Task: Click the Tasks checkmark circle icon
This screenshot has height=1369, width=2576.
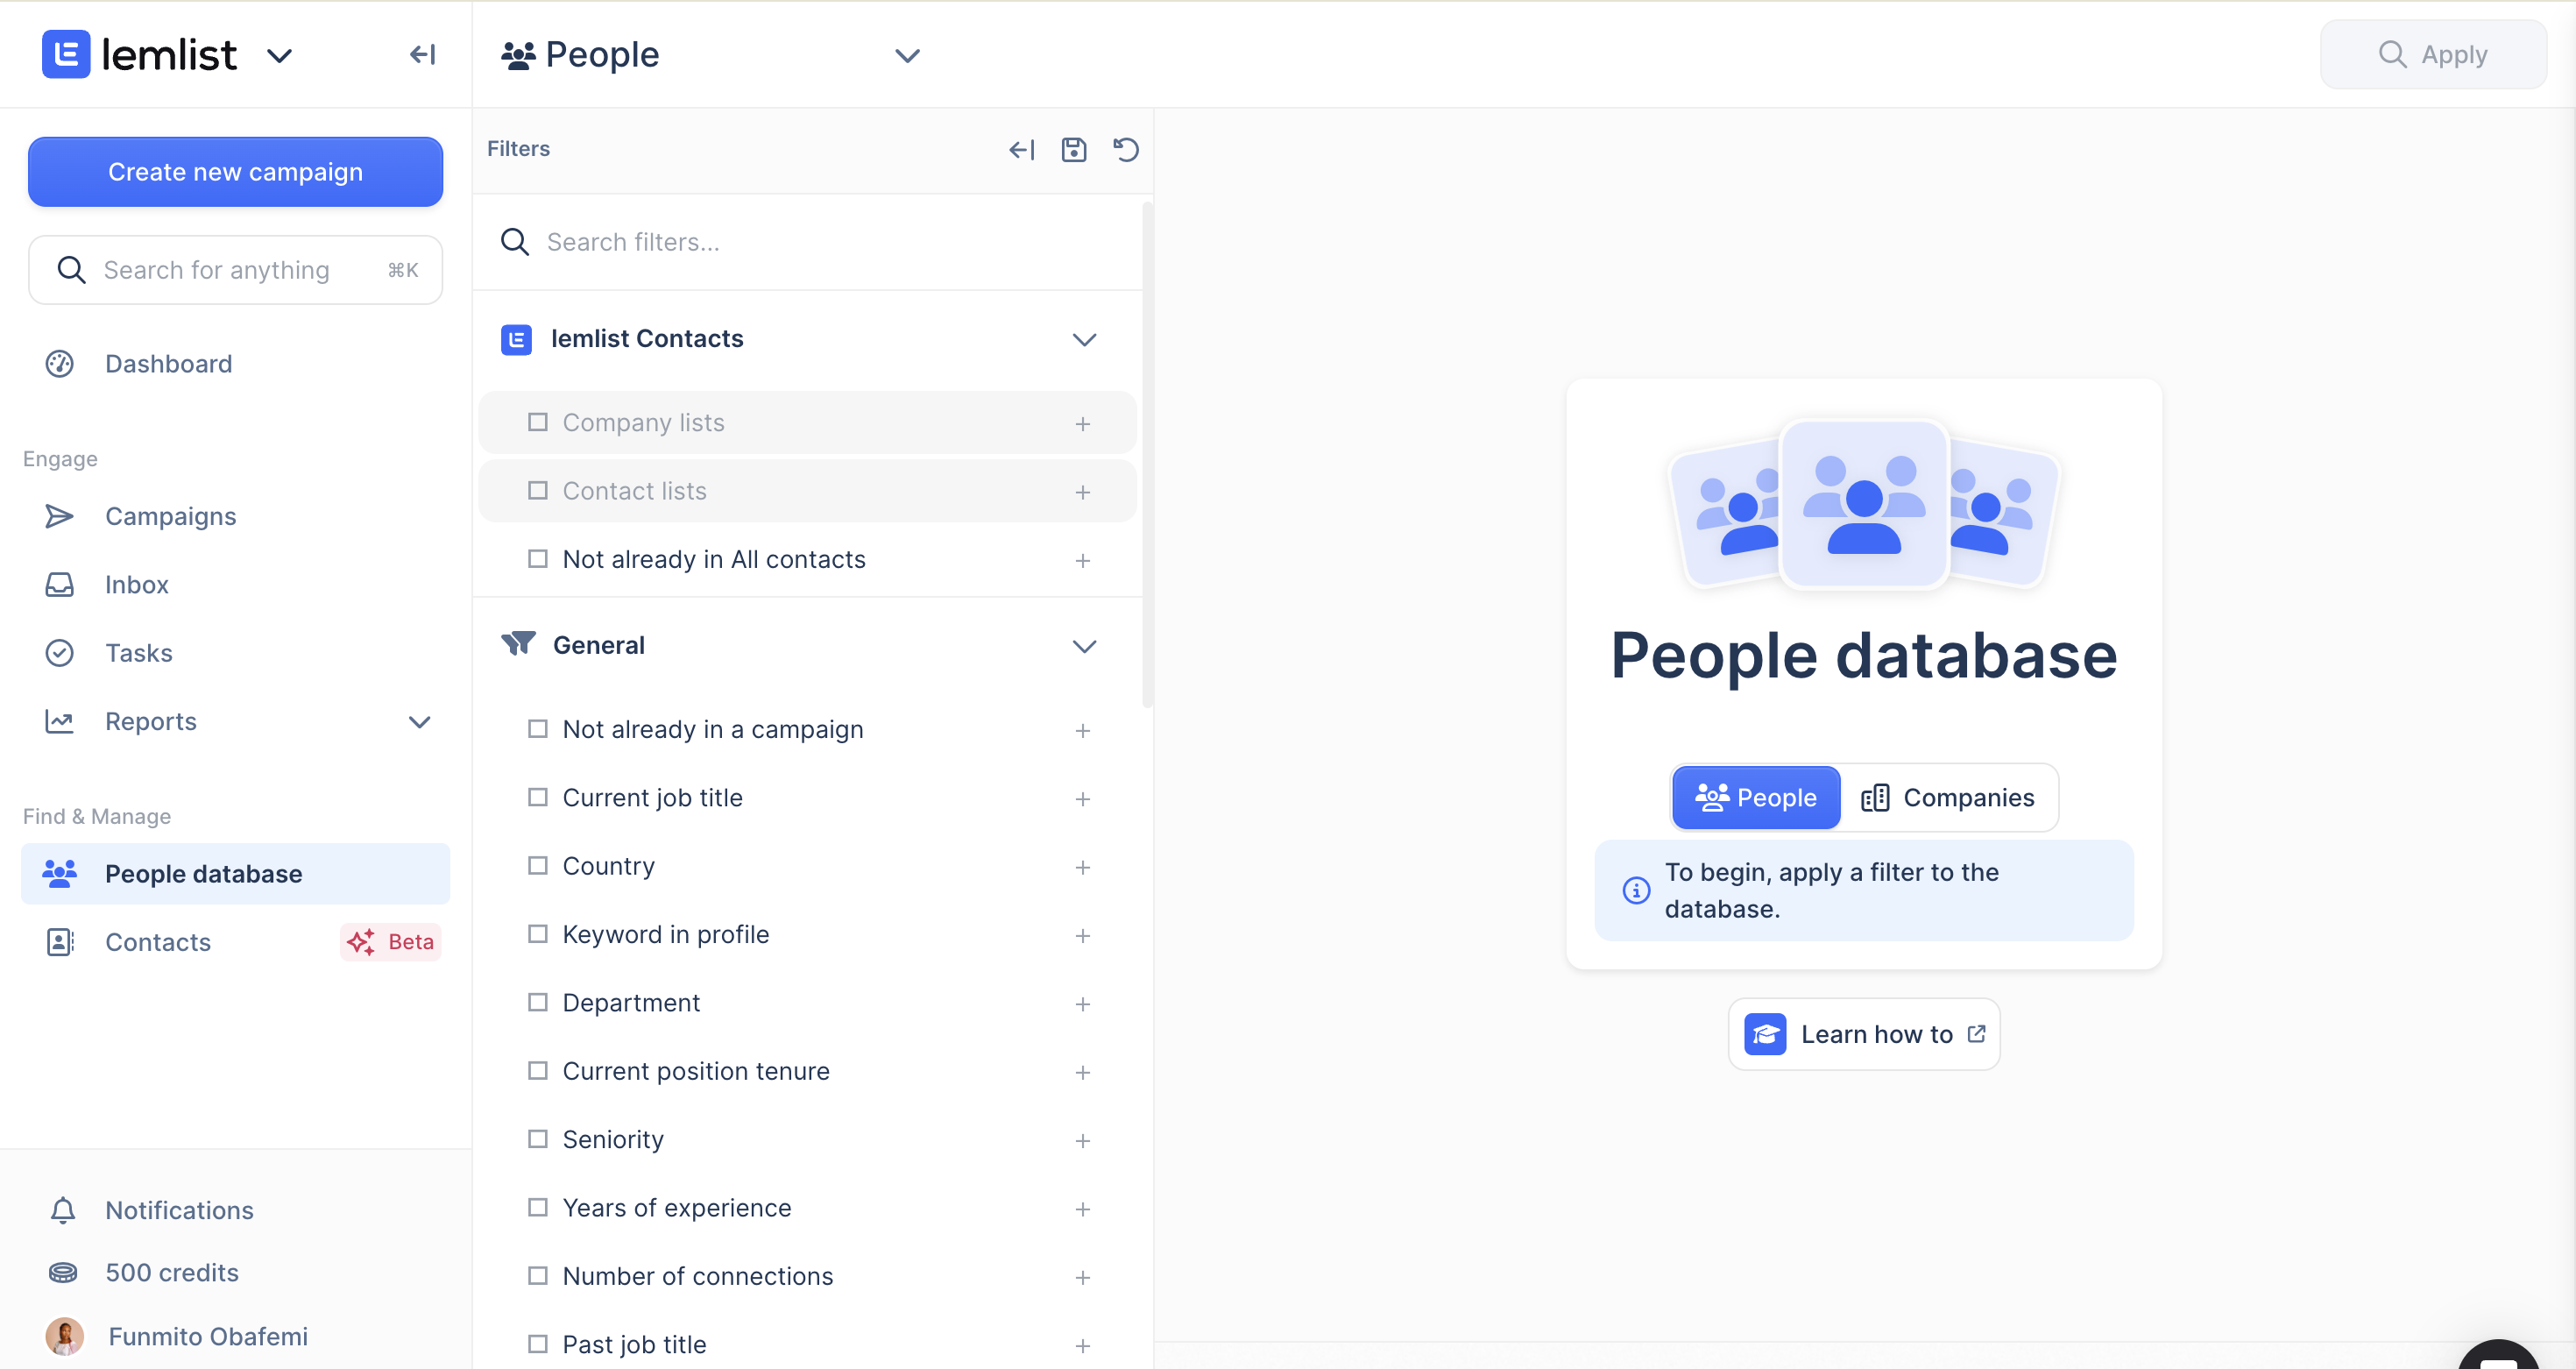Action: [x=60, y=653]
